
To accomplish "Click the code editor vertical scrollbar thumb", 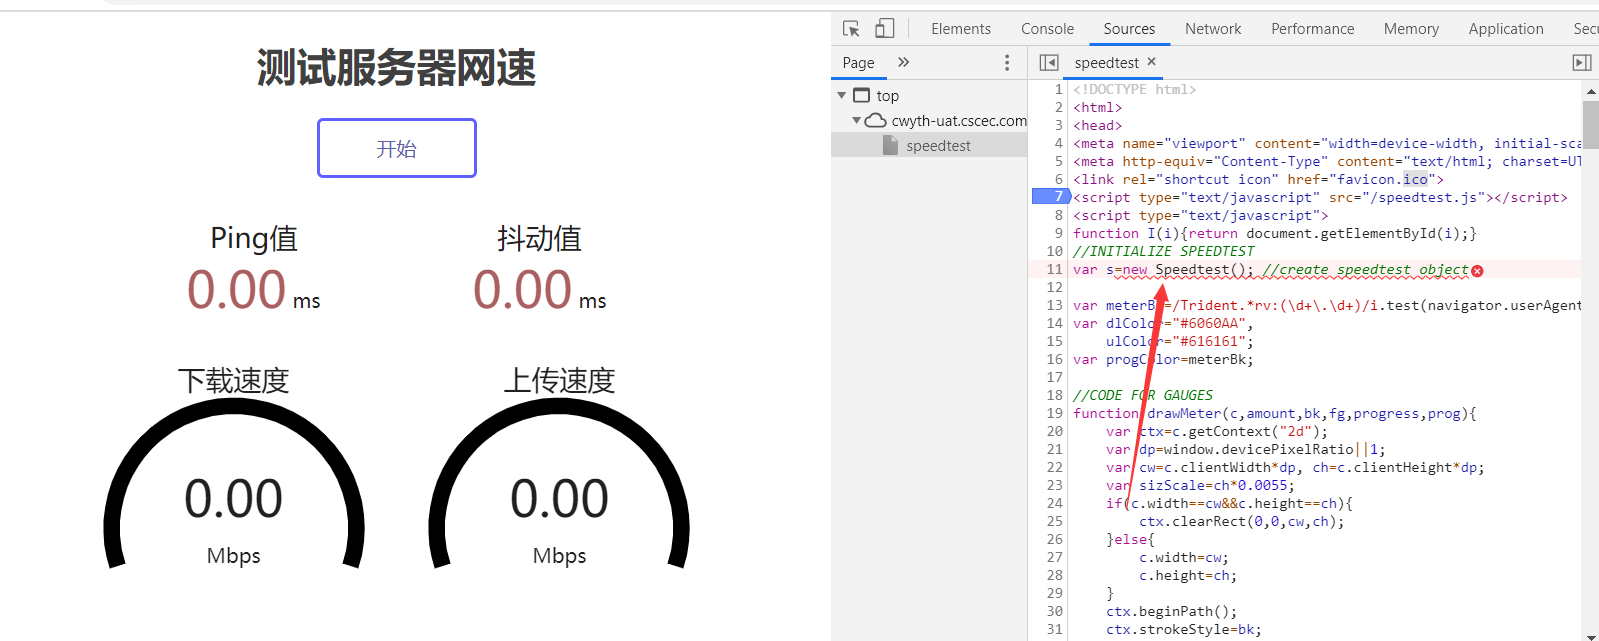I will (1590, 124).
